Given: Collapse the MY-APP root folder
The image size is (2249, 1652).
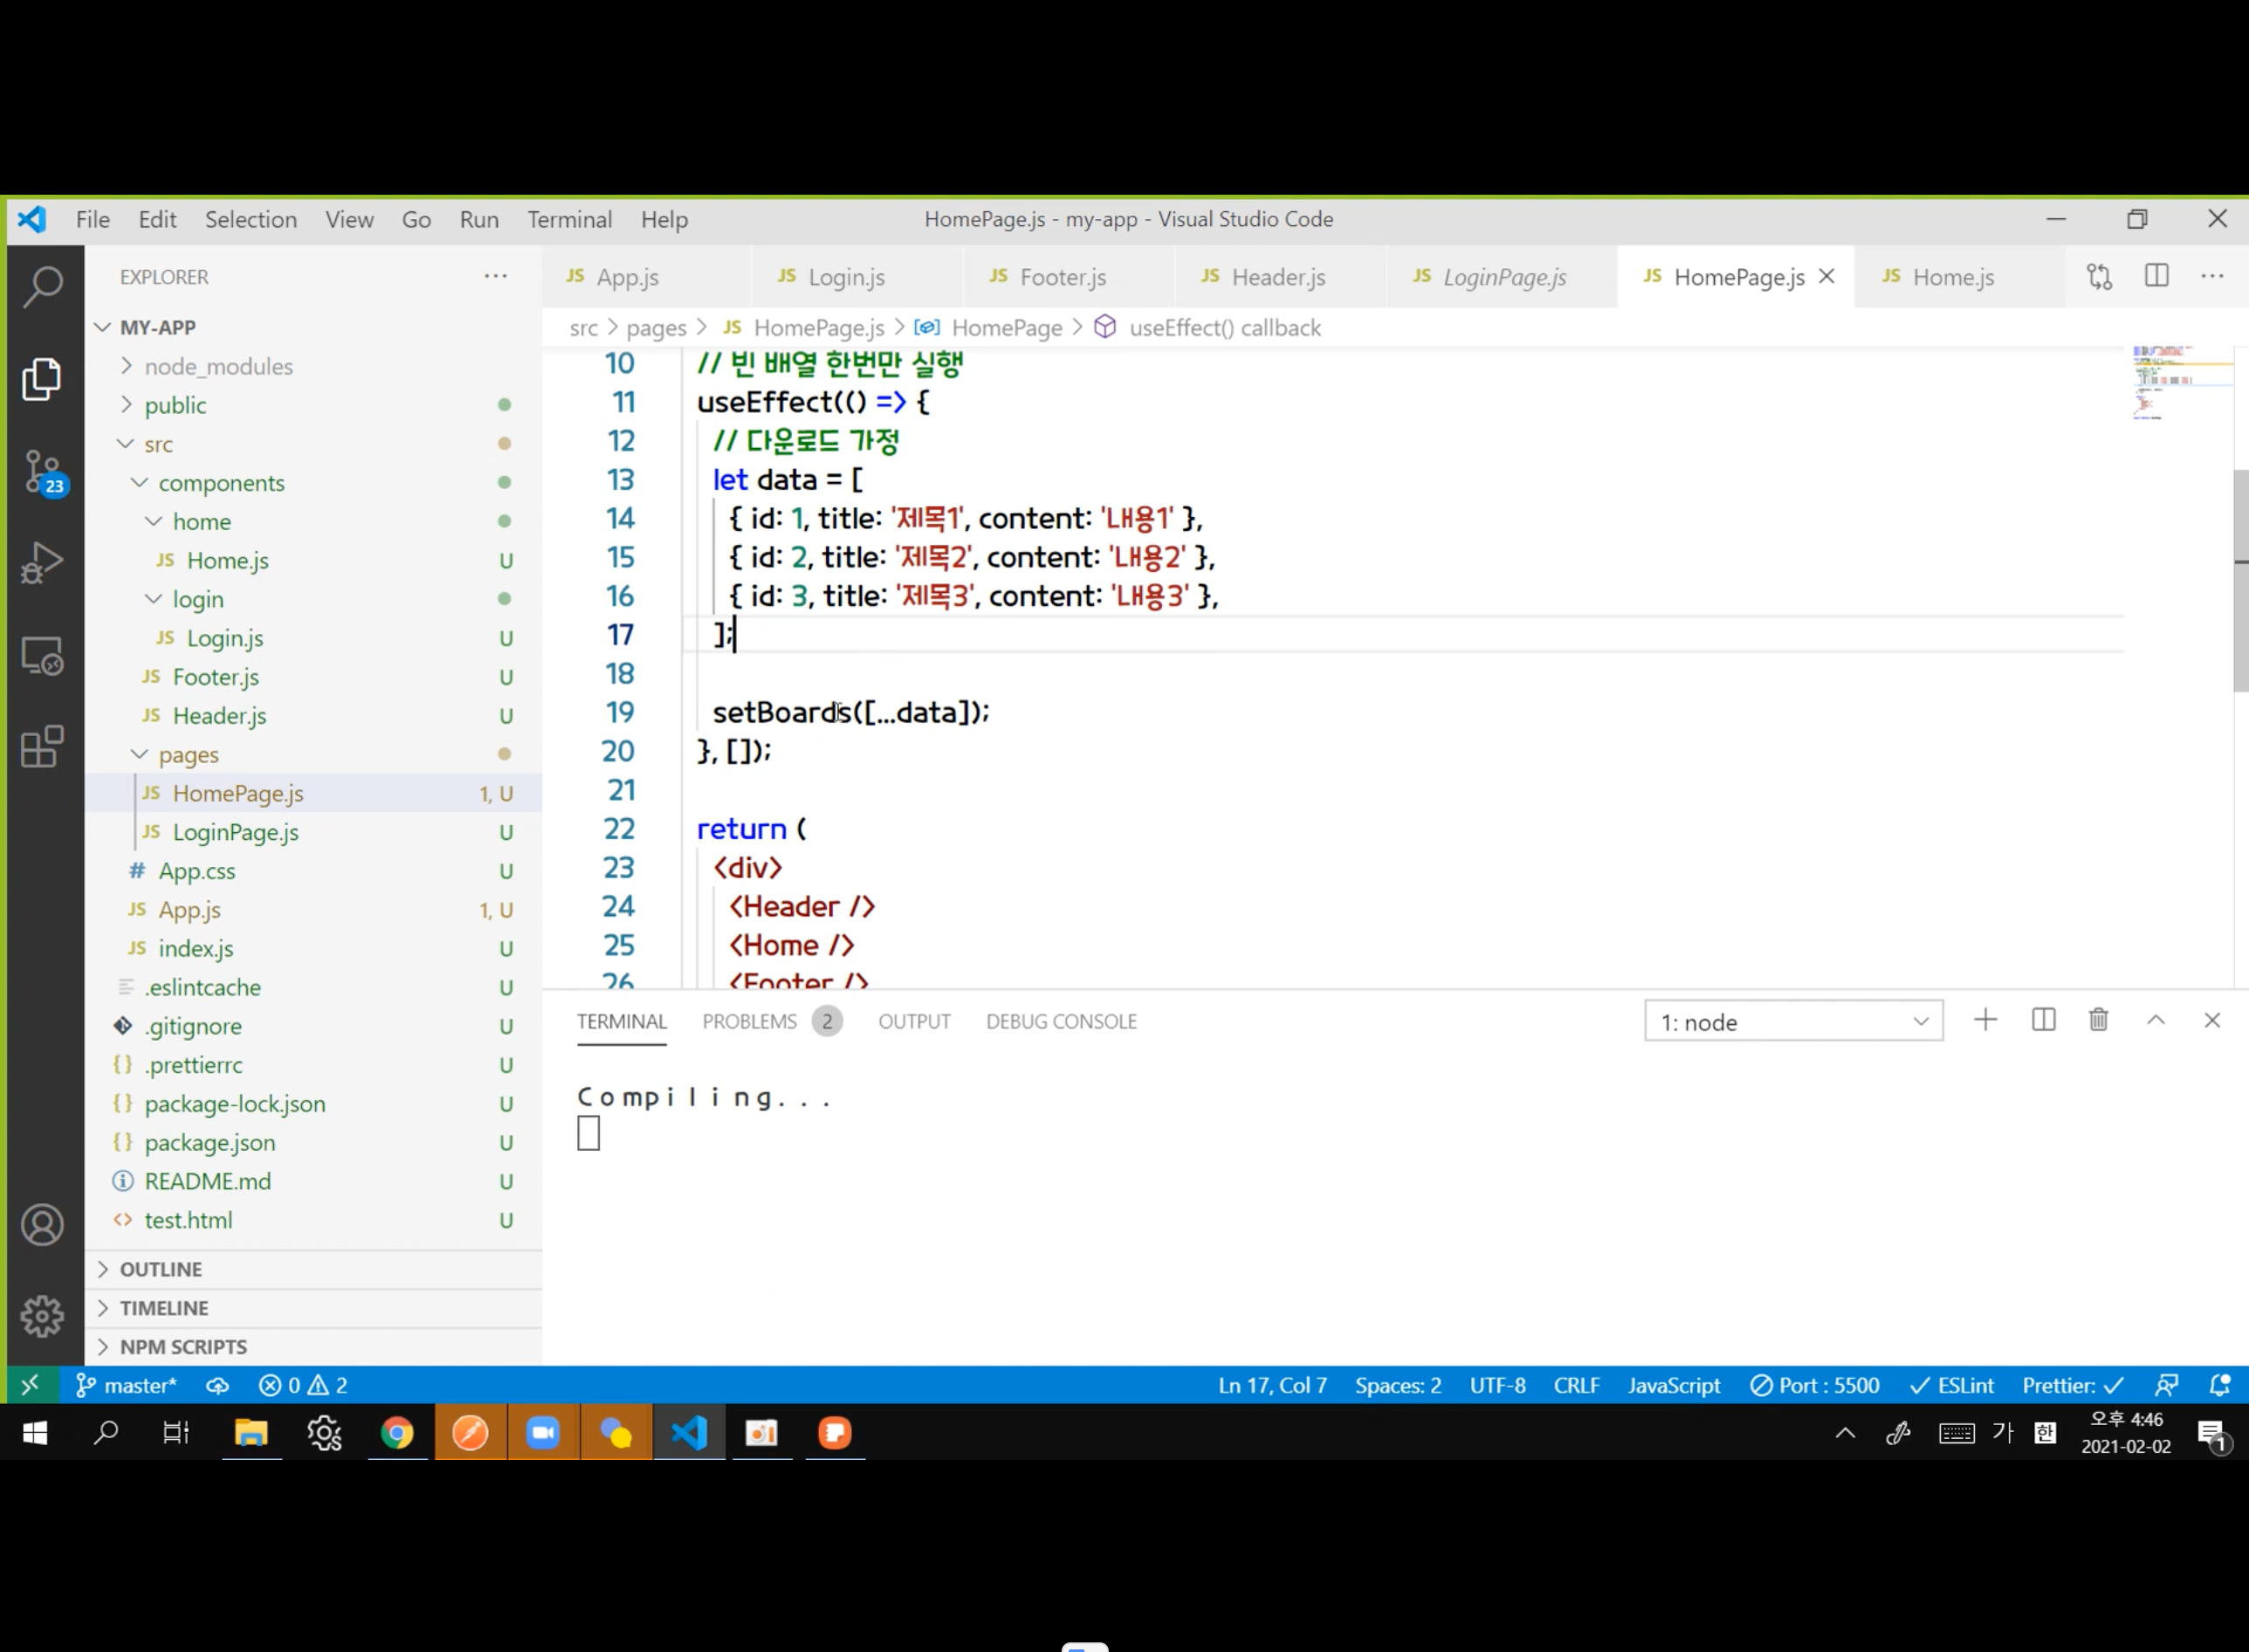Looking at the screenshot, I should pos(157,327).
